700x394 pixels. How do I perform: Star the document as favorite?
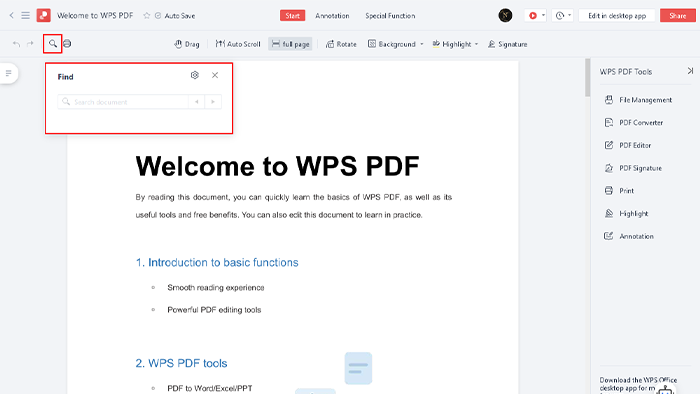[146, 16]
